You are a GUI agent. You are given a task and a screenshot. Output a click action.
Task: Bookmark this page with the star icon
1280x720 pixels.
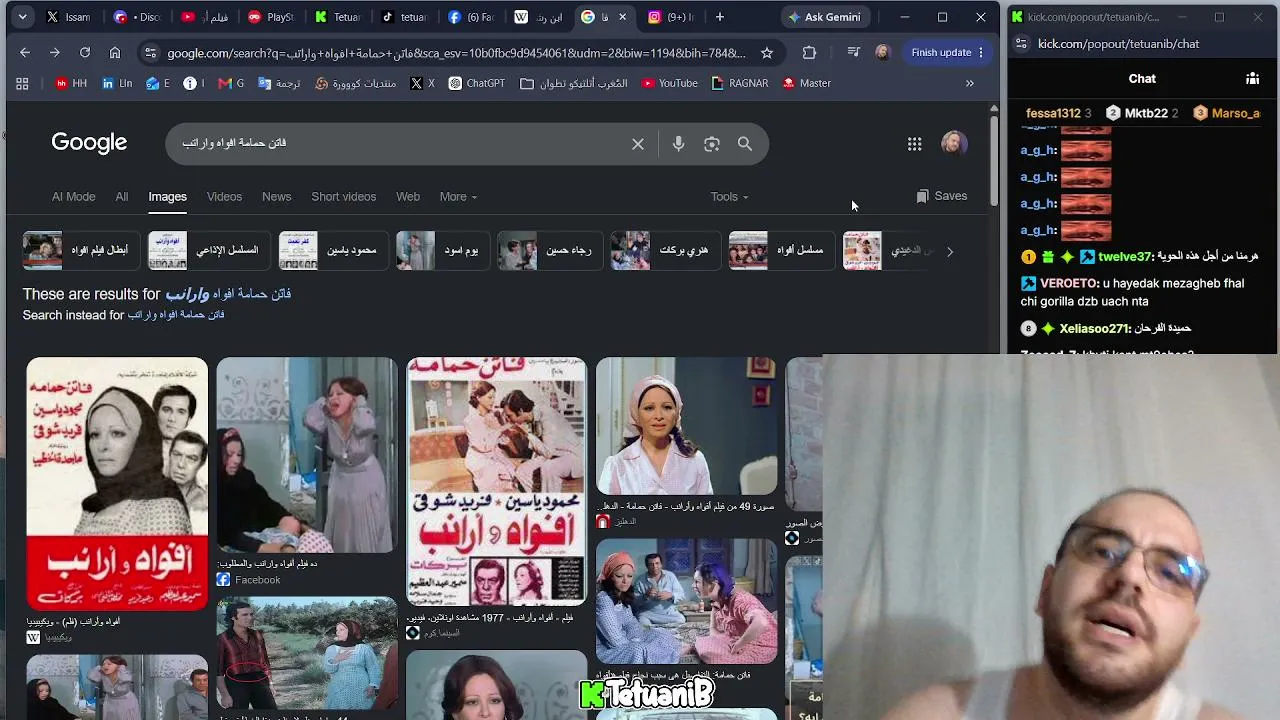point(767,52)
